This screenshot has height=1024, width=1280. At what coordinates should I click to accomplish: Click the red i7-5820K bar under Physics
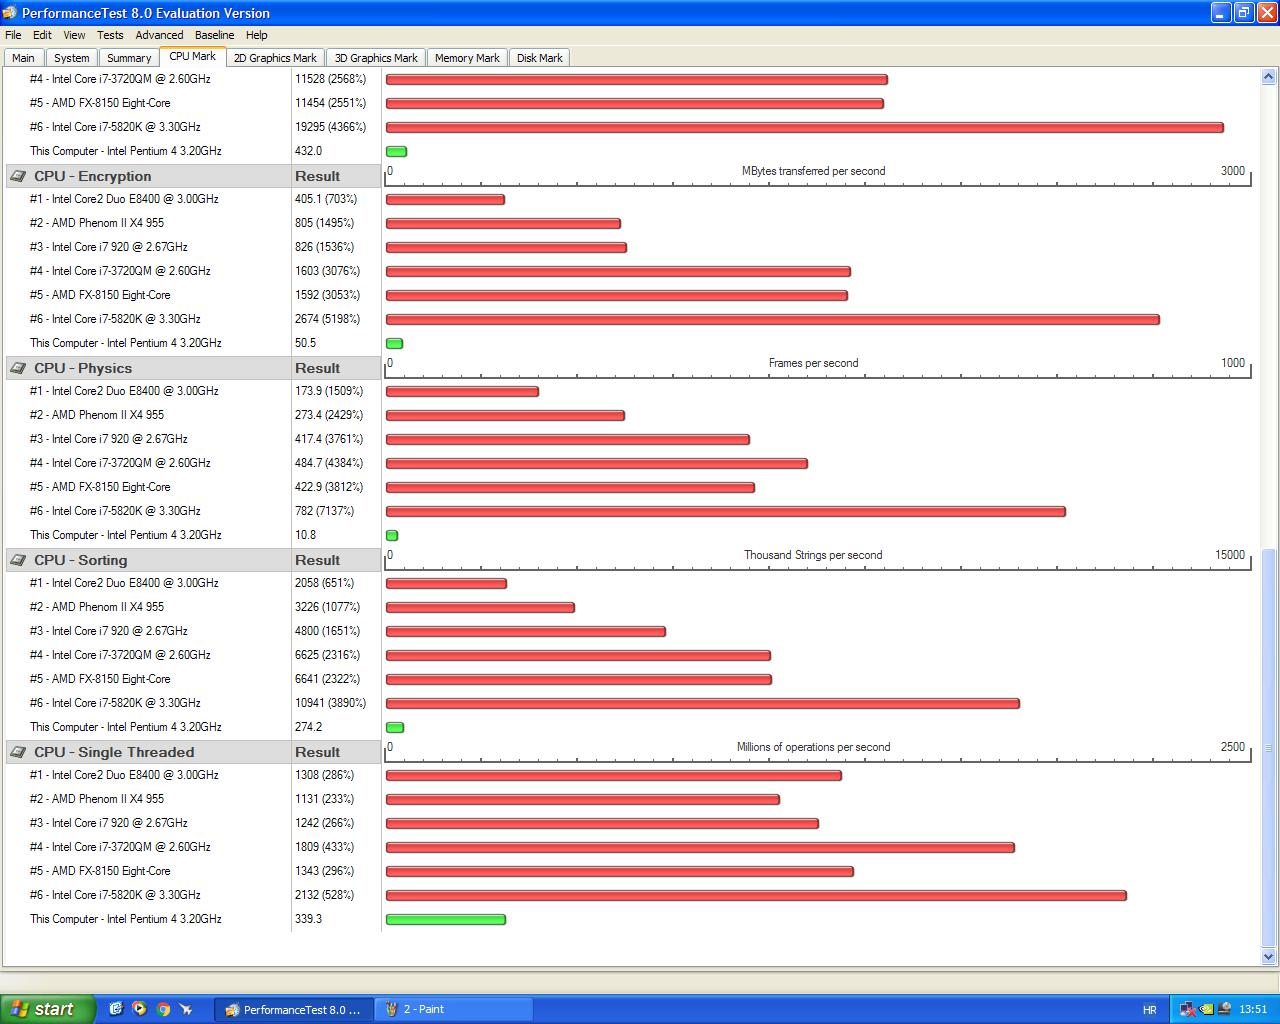point(726,512)
